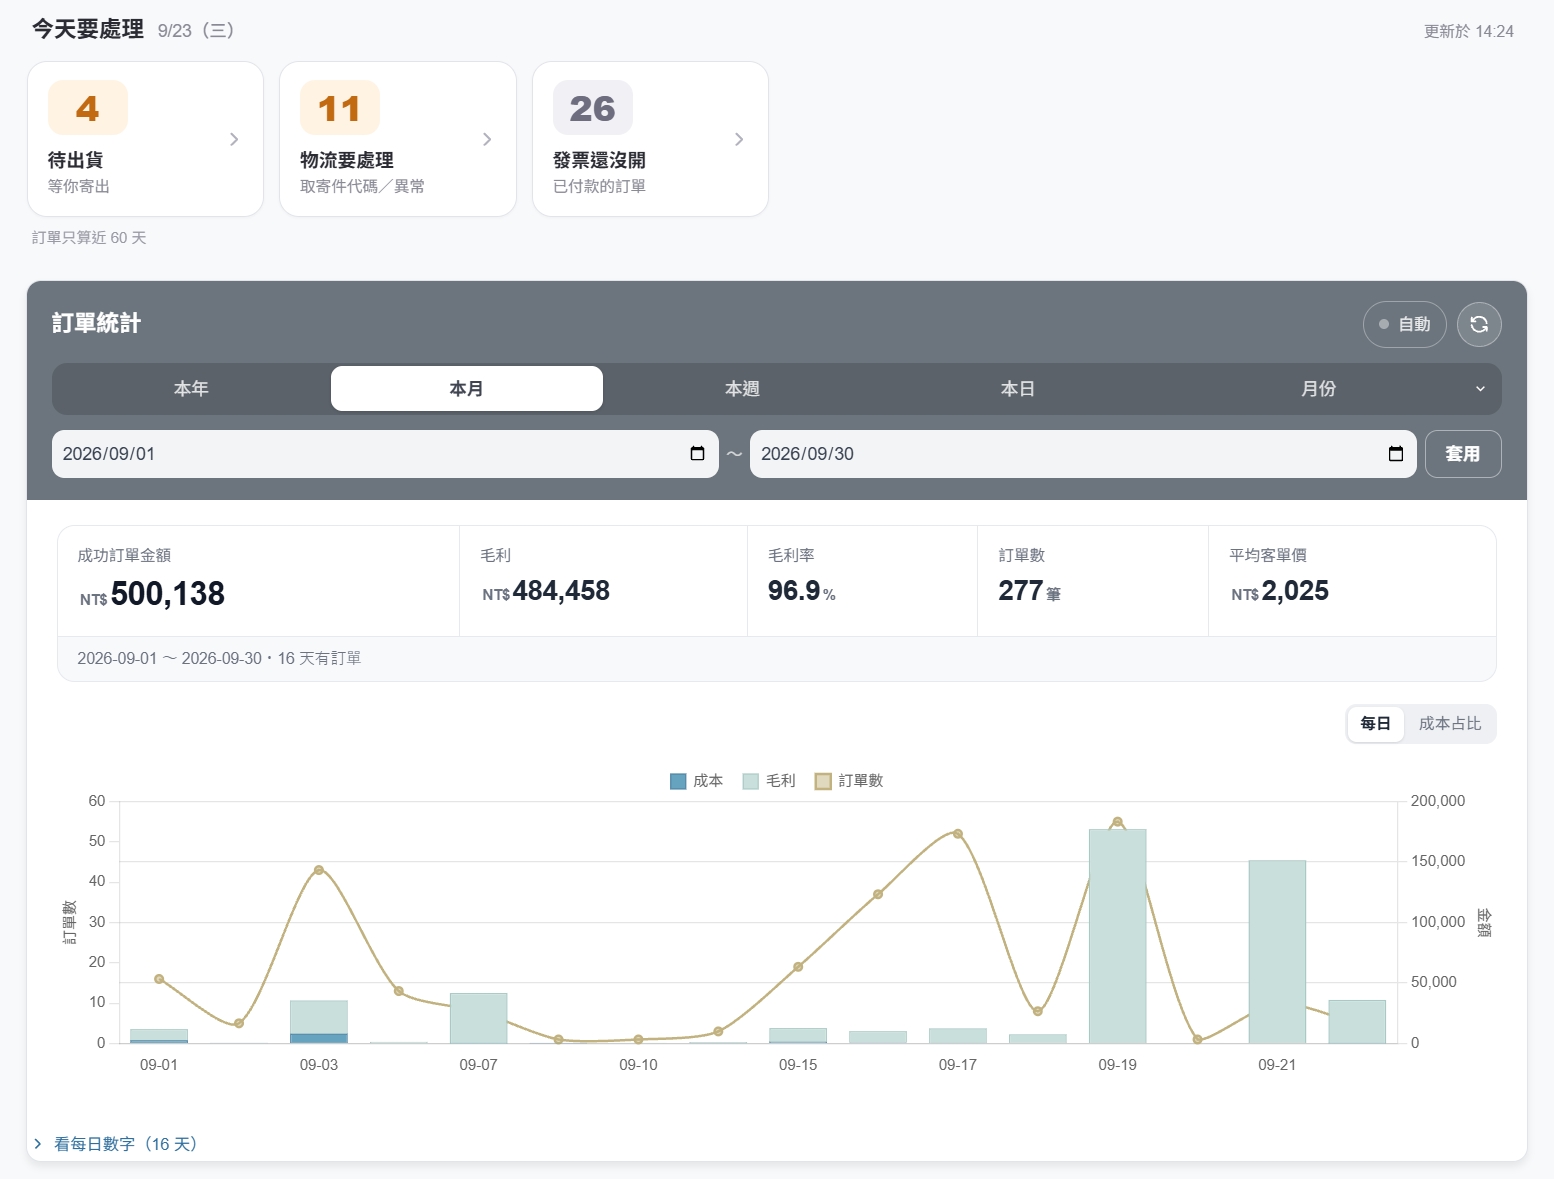Image resolution: width=1554 pixels, height=1179 pixels.
Task: Click the 套用 apply button
Action: (x=1462, y=454)
